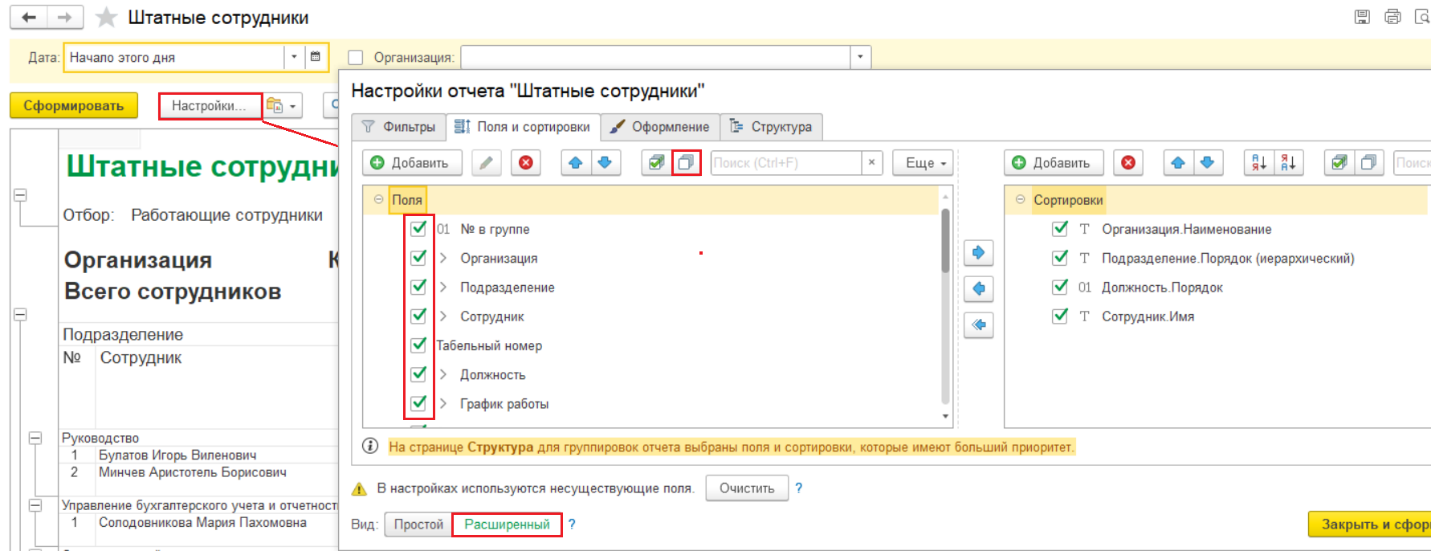Click the double left arrow to remove all sortings
Image resolution: width=1431 pixels, height=551 pixels.
(978, 325)
